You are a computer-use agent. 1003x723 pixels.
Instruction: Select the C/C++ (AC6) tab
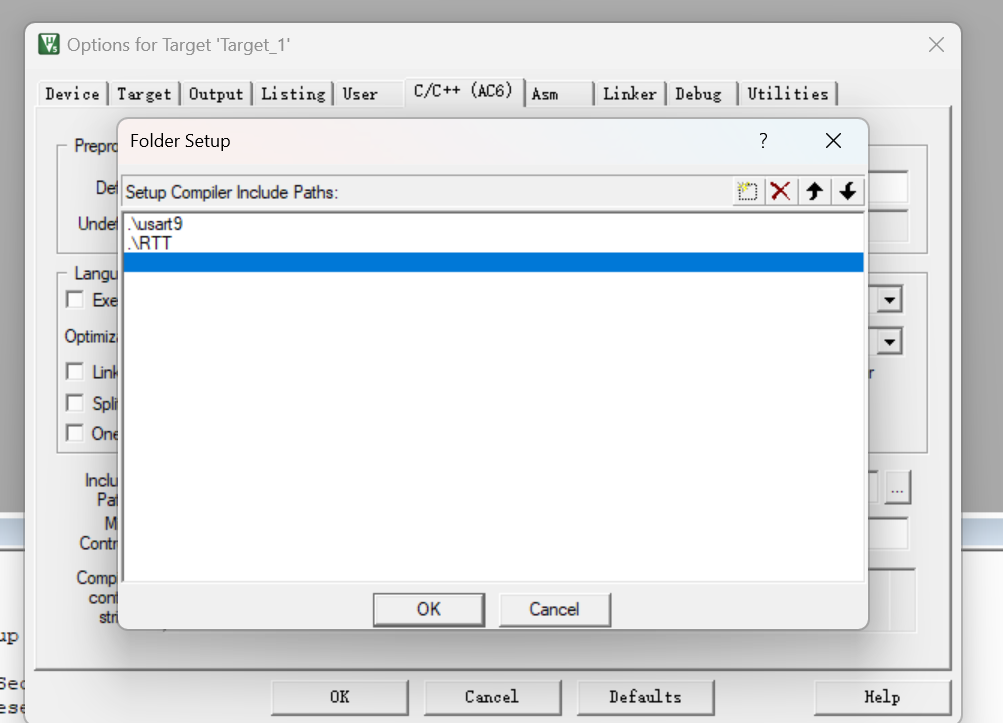[x=463, y=91]
